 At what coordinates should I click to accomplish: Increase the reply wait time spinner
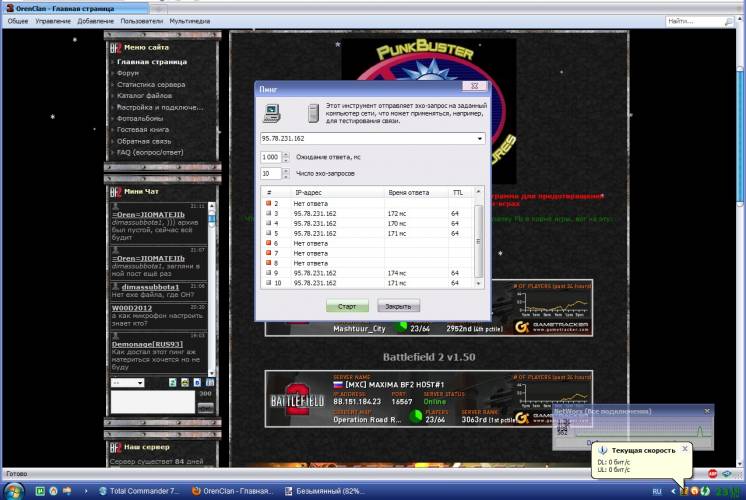pos(286,154)
